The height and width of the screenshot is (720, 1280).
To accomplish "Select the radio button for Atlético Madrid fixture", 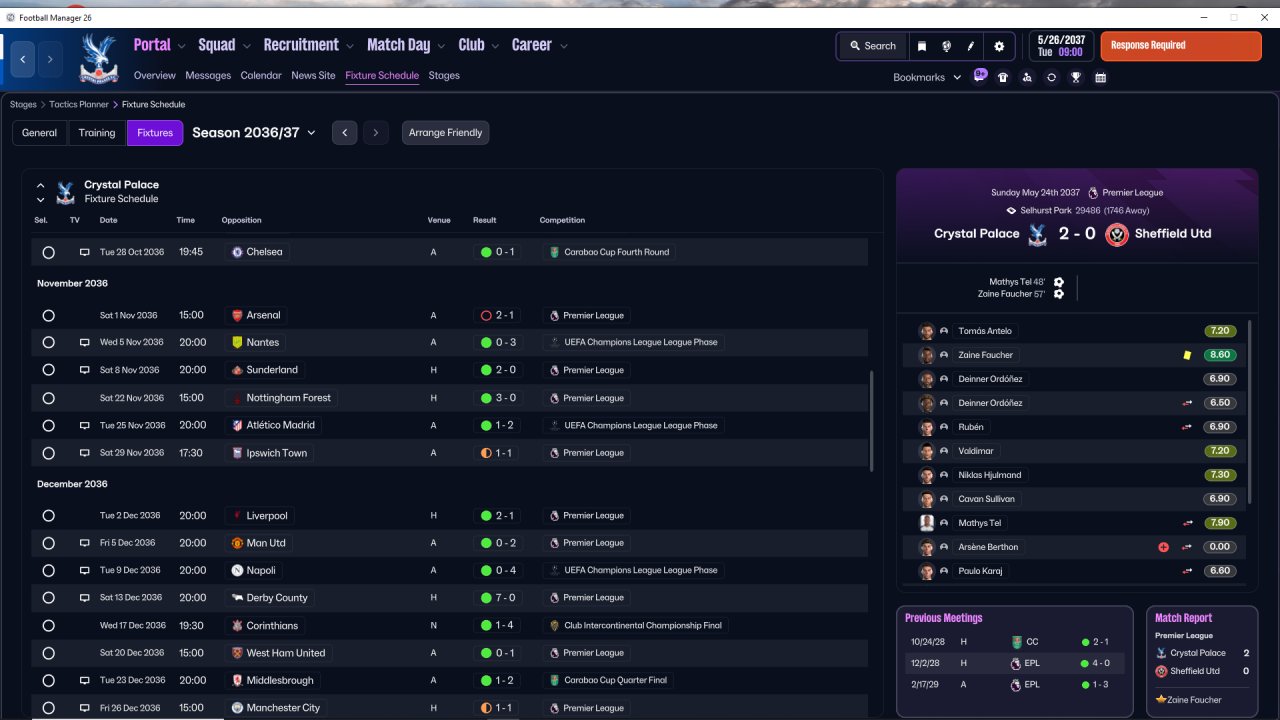I will [x=48, y=426].
